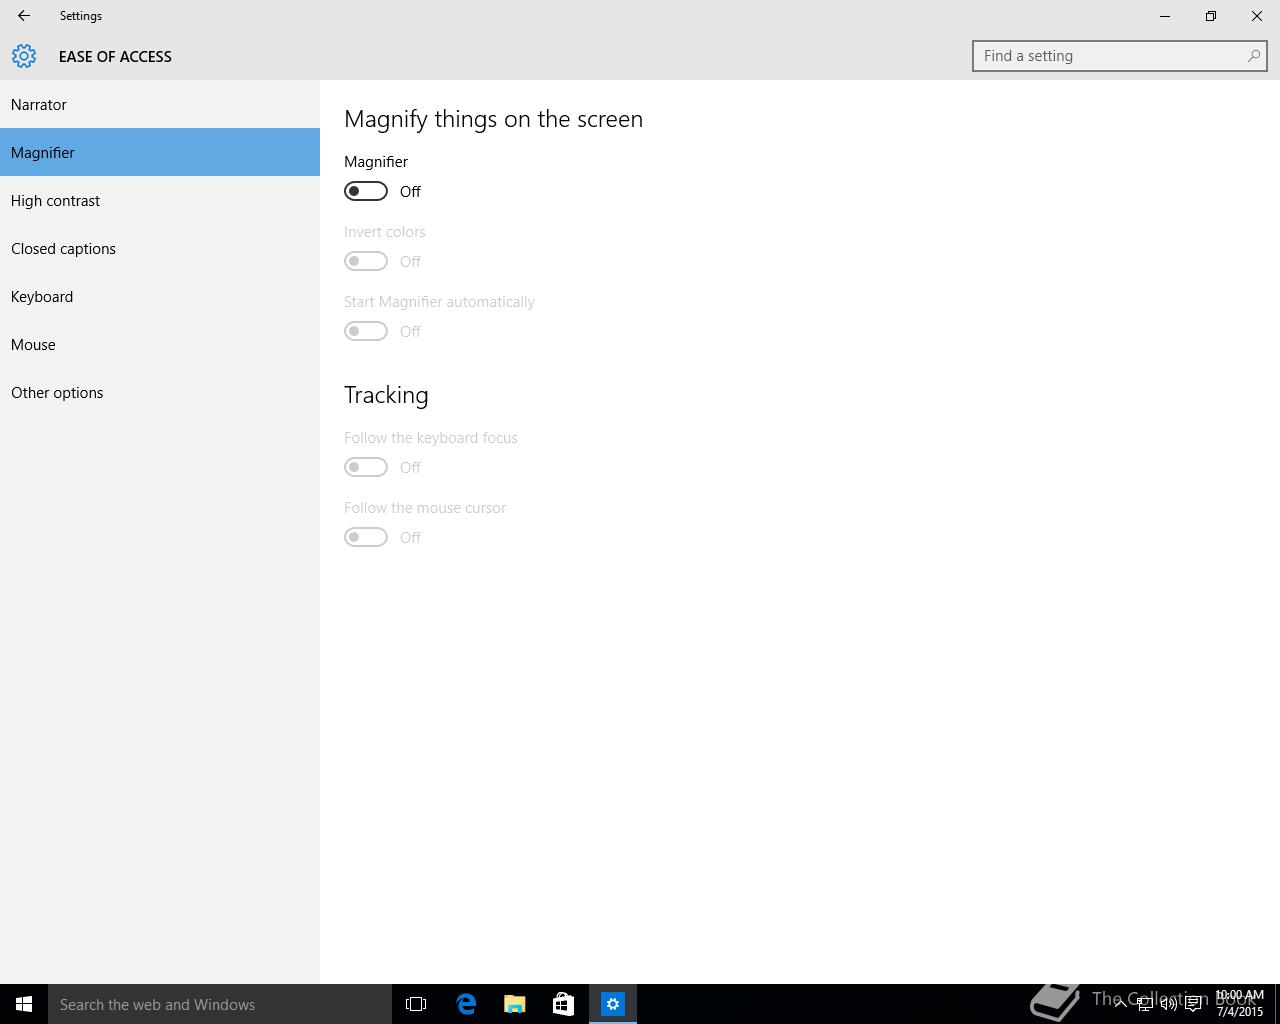Screen dimensions: 1280x1024
Task: Click the Tracking section heading
Action: coord(386,395)
